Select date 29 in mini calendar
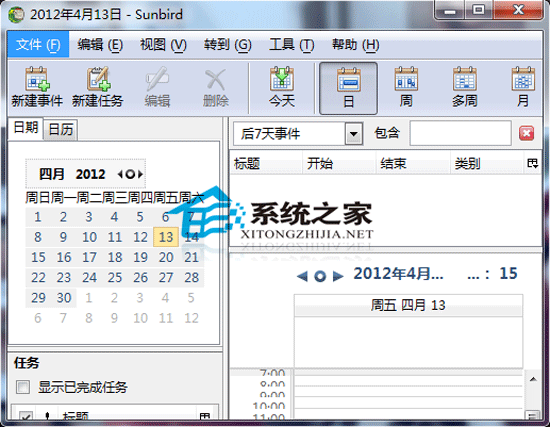This screenshot has width=550, height=427. (x=38, y=298)
